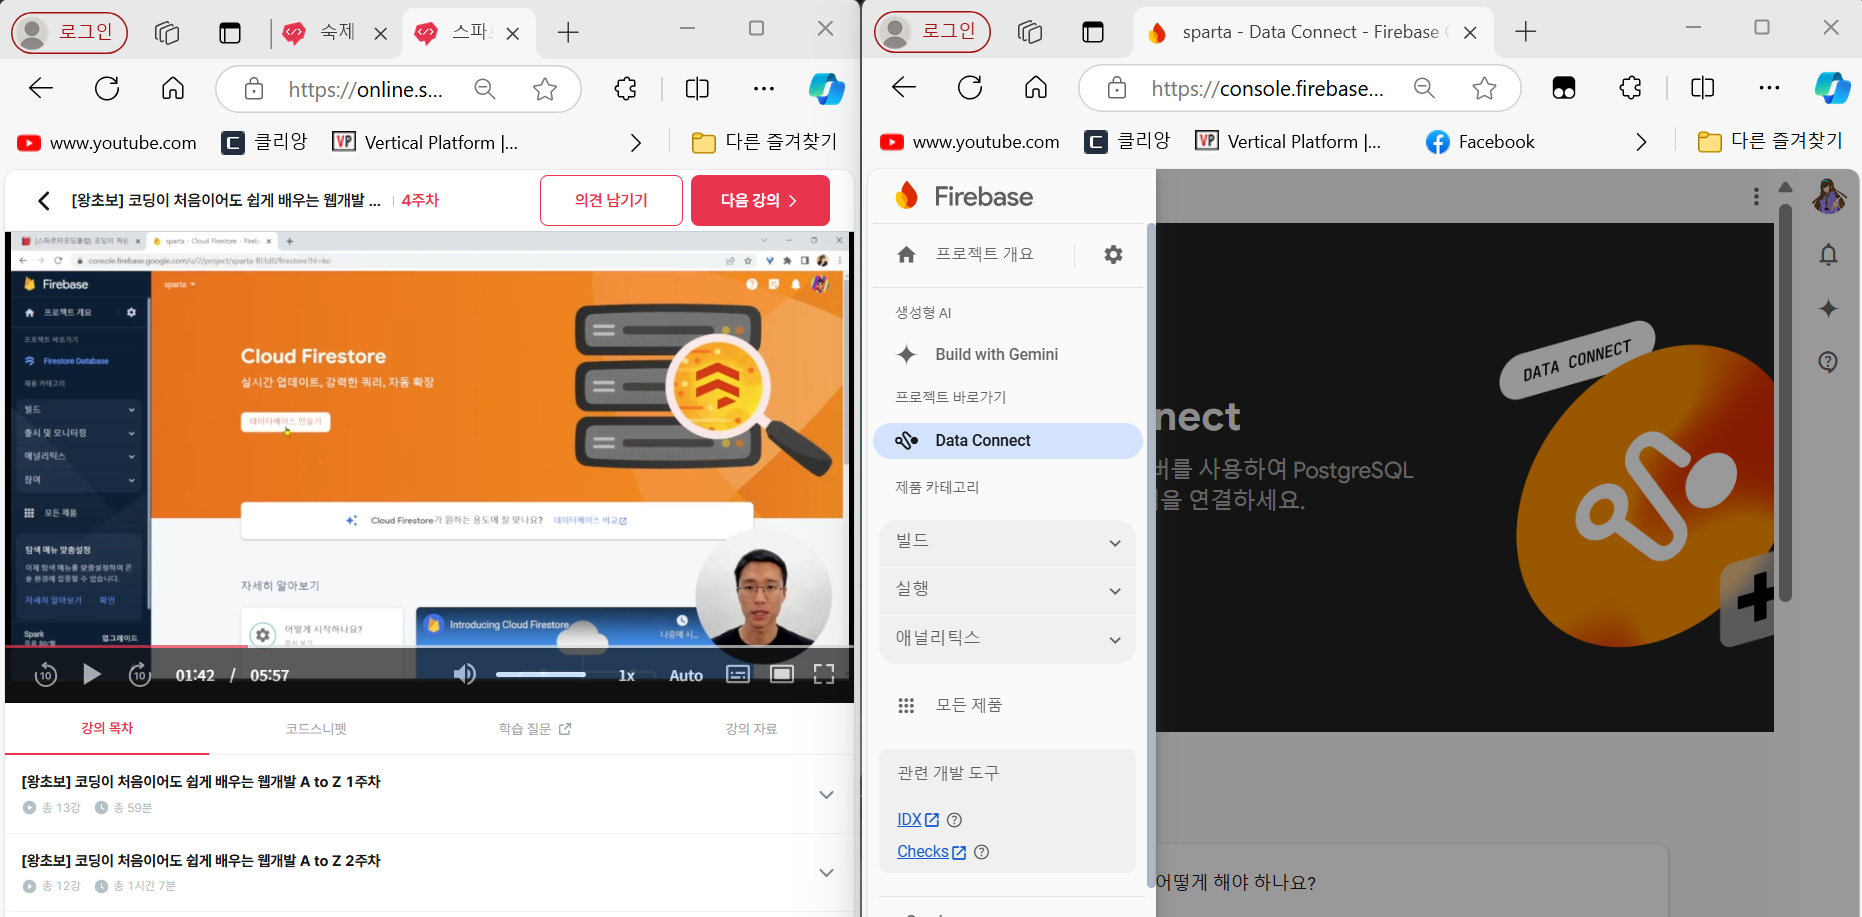Select the 코드스니펫 tab
Viewport: 1862px width, 917px height.
[x=316, y=729]
